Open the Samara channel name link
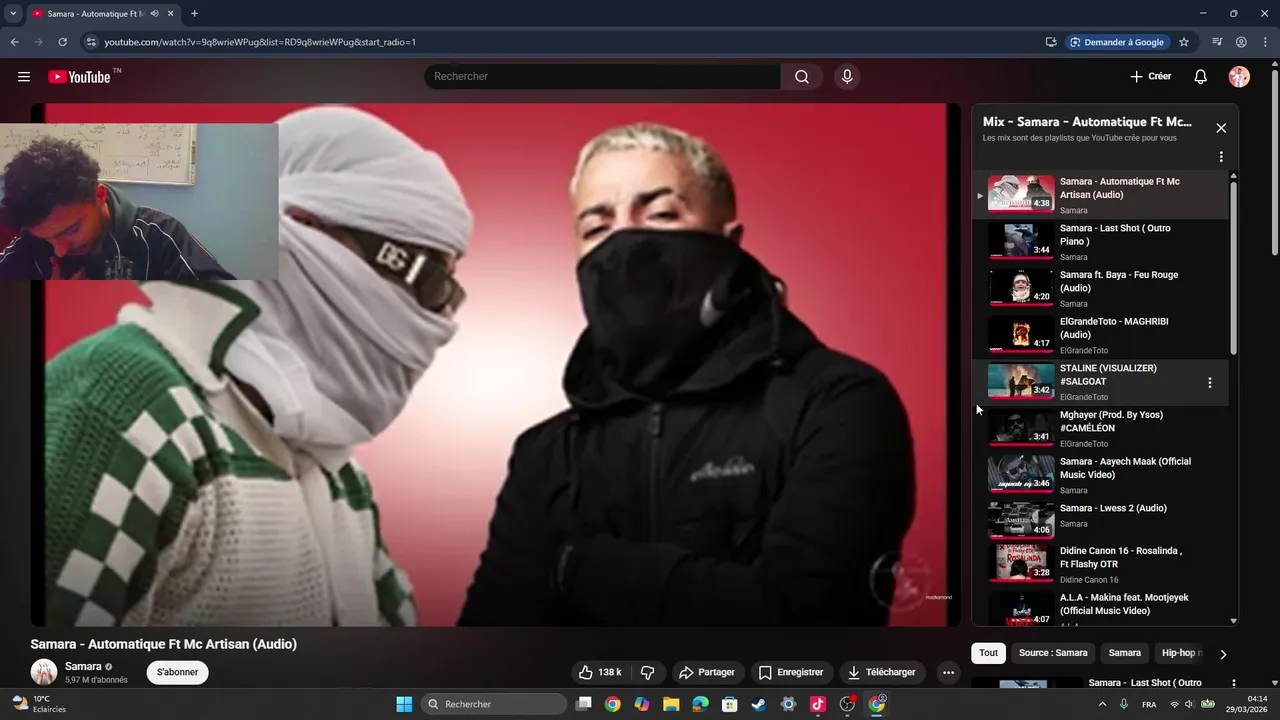 pos(83,666)
